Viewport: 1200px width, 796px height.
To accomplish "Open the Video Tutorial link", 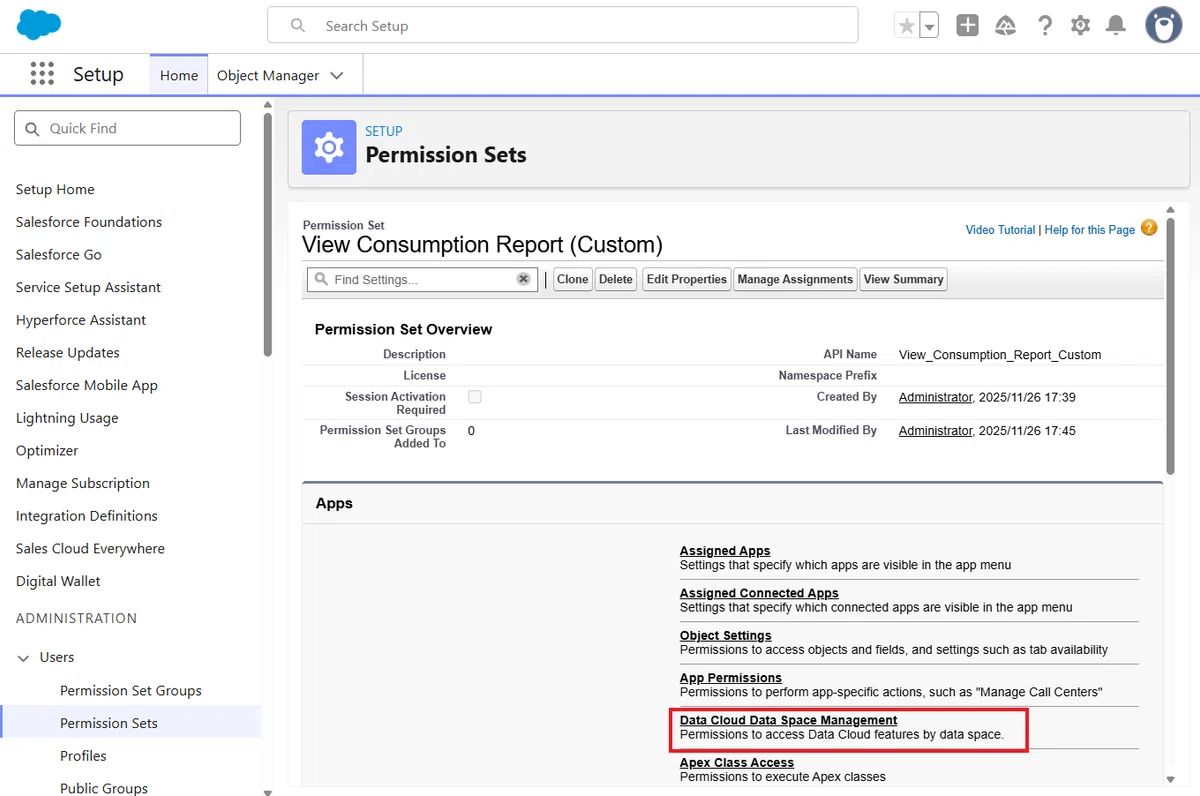I will pos(1000,230).
